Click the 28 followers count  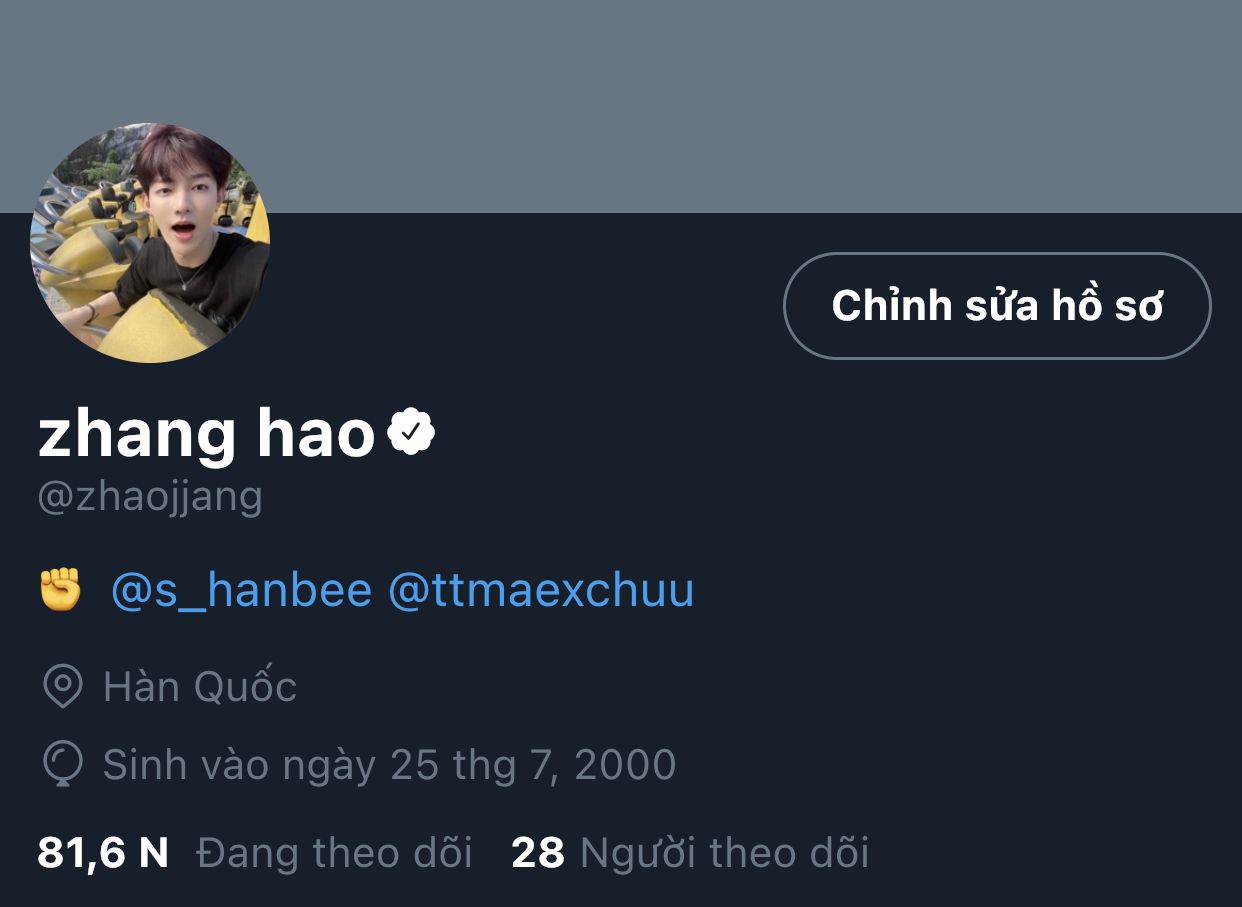(538, 853)
